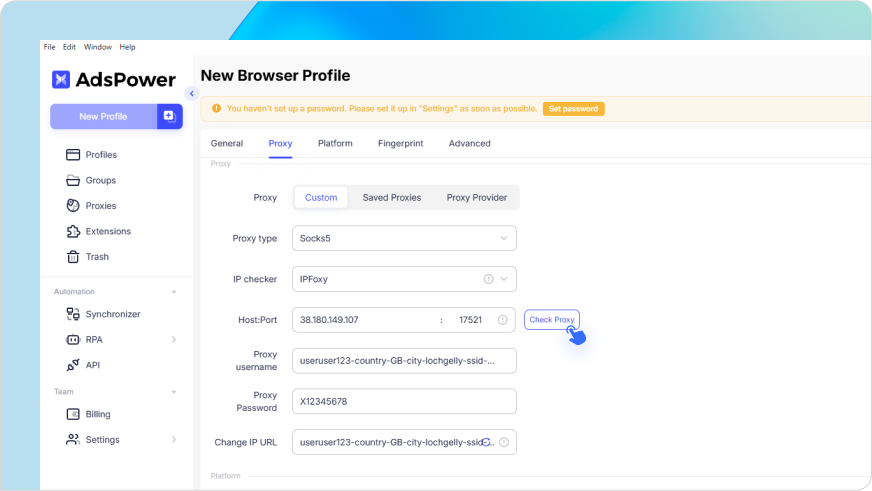Click the batch import icon beside New Profile
This screenshot has width=872, height=491.
pyautogui.click(x=169, y=116)
